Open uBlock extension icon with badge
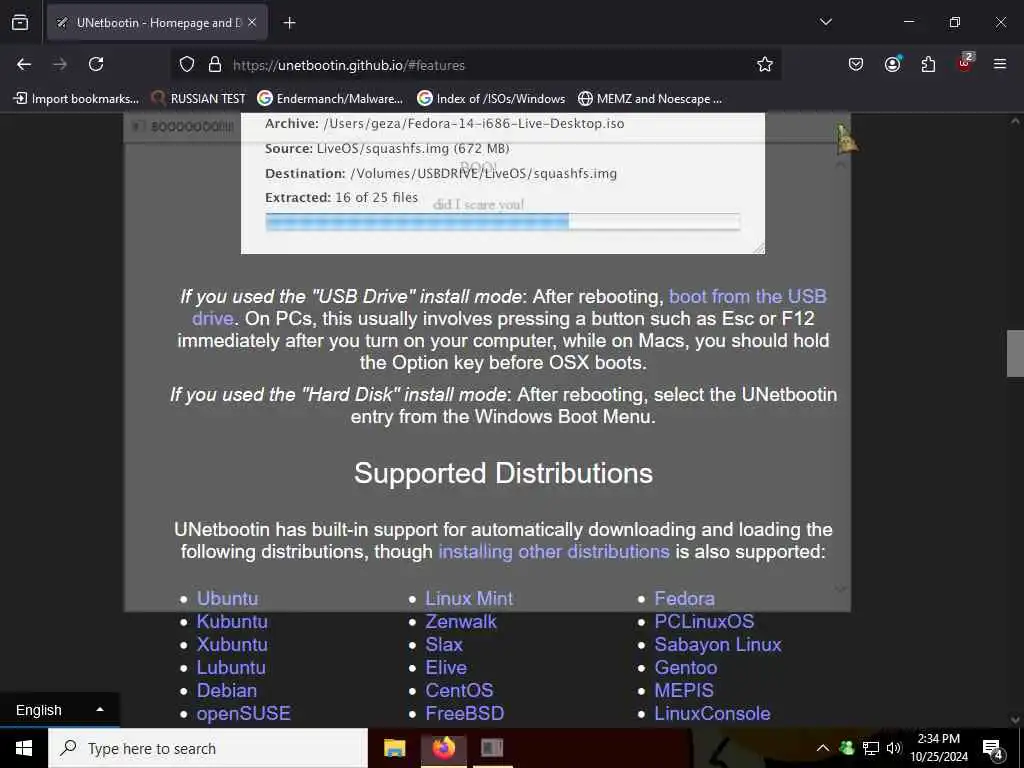 tap(965, 63)
